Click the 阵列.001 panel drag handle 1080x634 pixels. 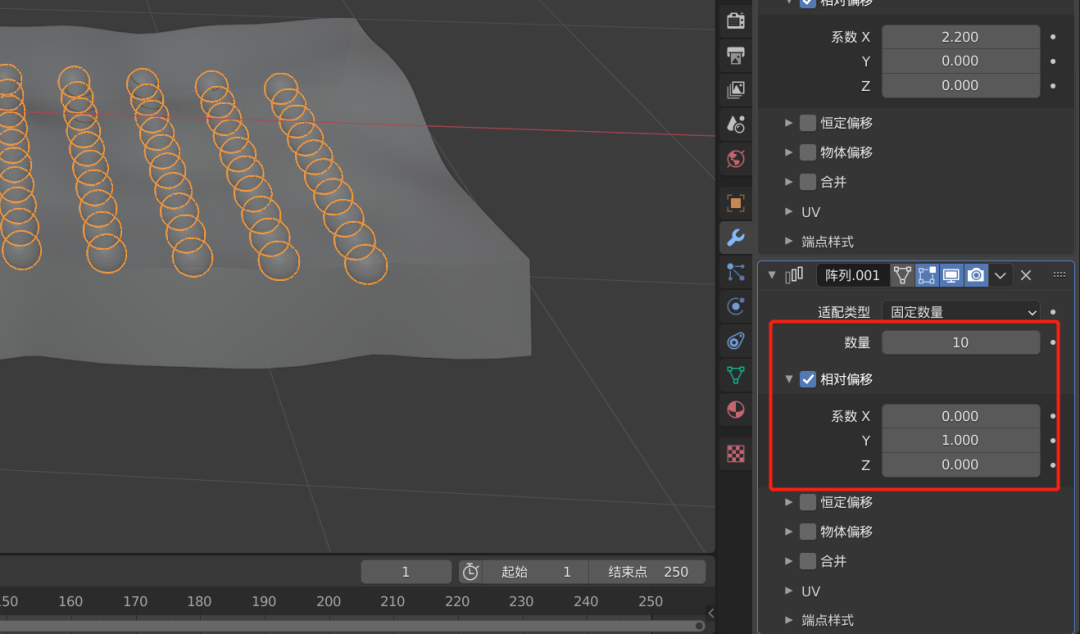[x=1059, y=275]
